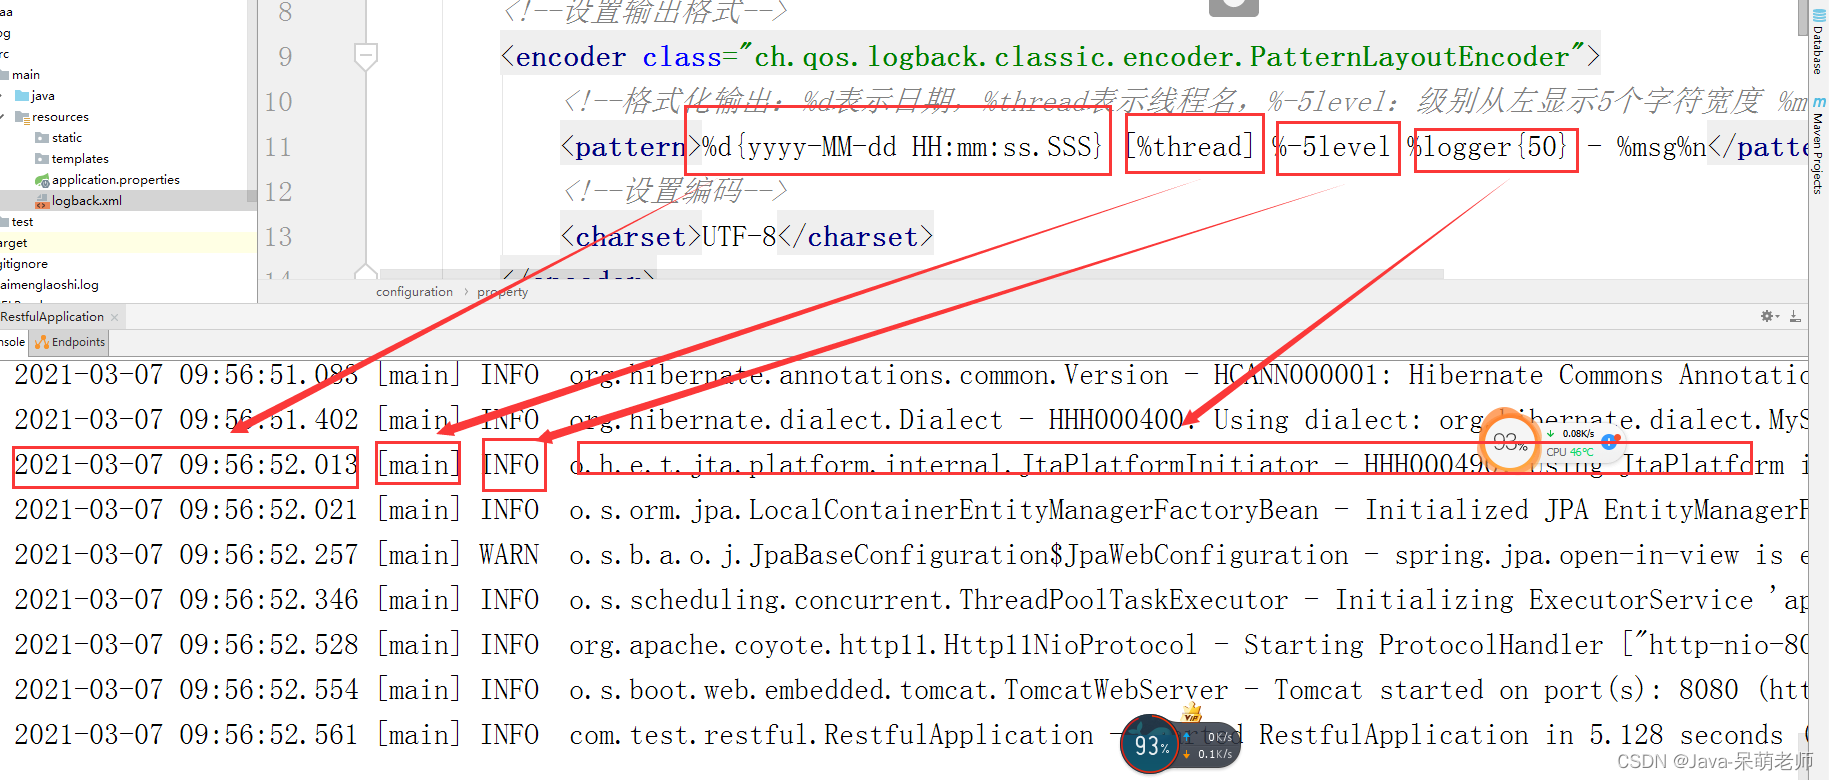Click the target folder row
Screen dimensions: 1829x780
pyautogui.click(x=128, y=243)
